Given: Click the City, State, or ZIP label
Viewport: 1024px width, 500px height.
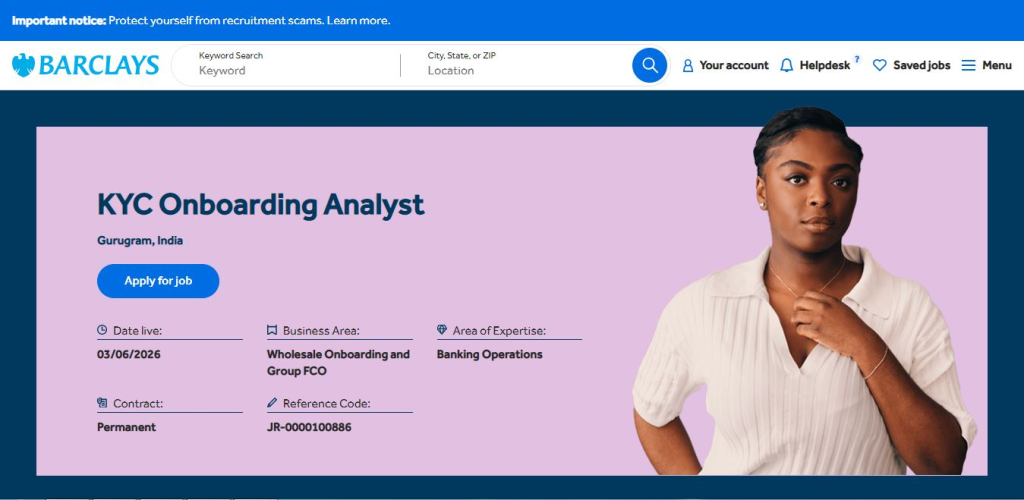Looking at the screenshot, I should point(461,55).
